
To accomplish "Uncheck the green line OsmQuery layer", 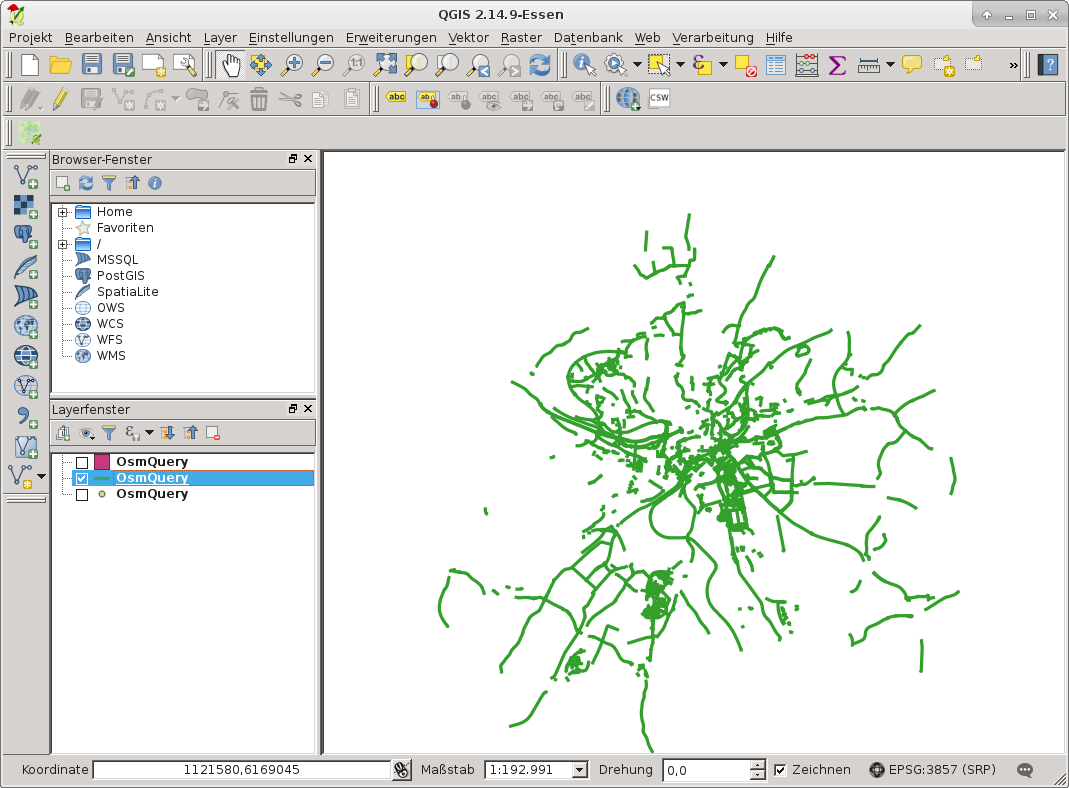I will (82, 479).
